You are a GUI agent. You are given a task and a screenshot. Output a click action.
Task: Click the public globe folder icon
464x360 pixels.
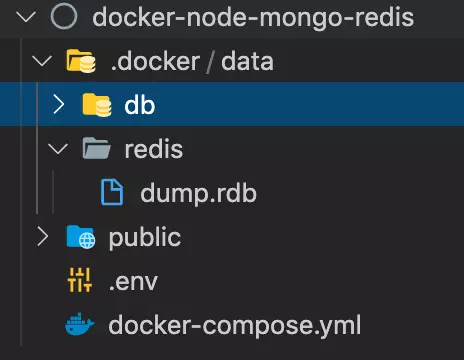[x=81, y=237]
